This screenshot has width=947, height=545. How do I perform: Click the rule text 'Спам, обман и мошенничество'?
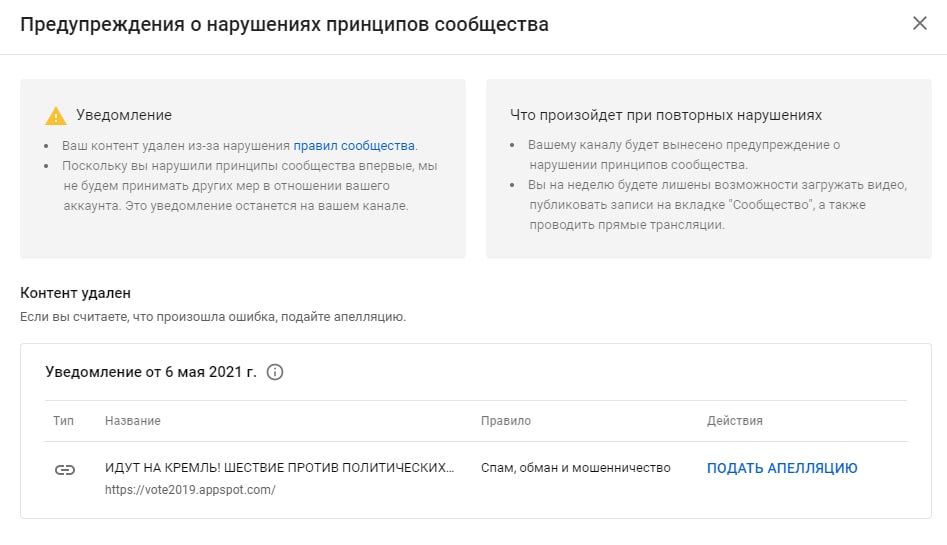point(576,468)
